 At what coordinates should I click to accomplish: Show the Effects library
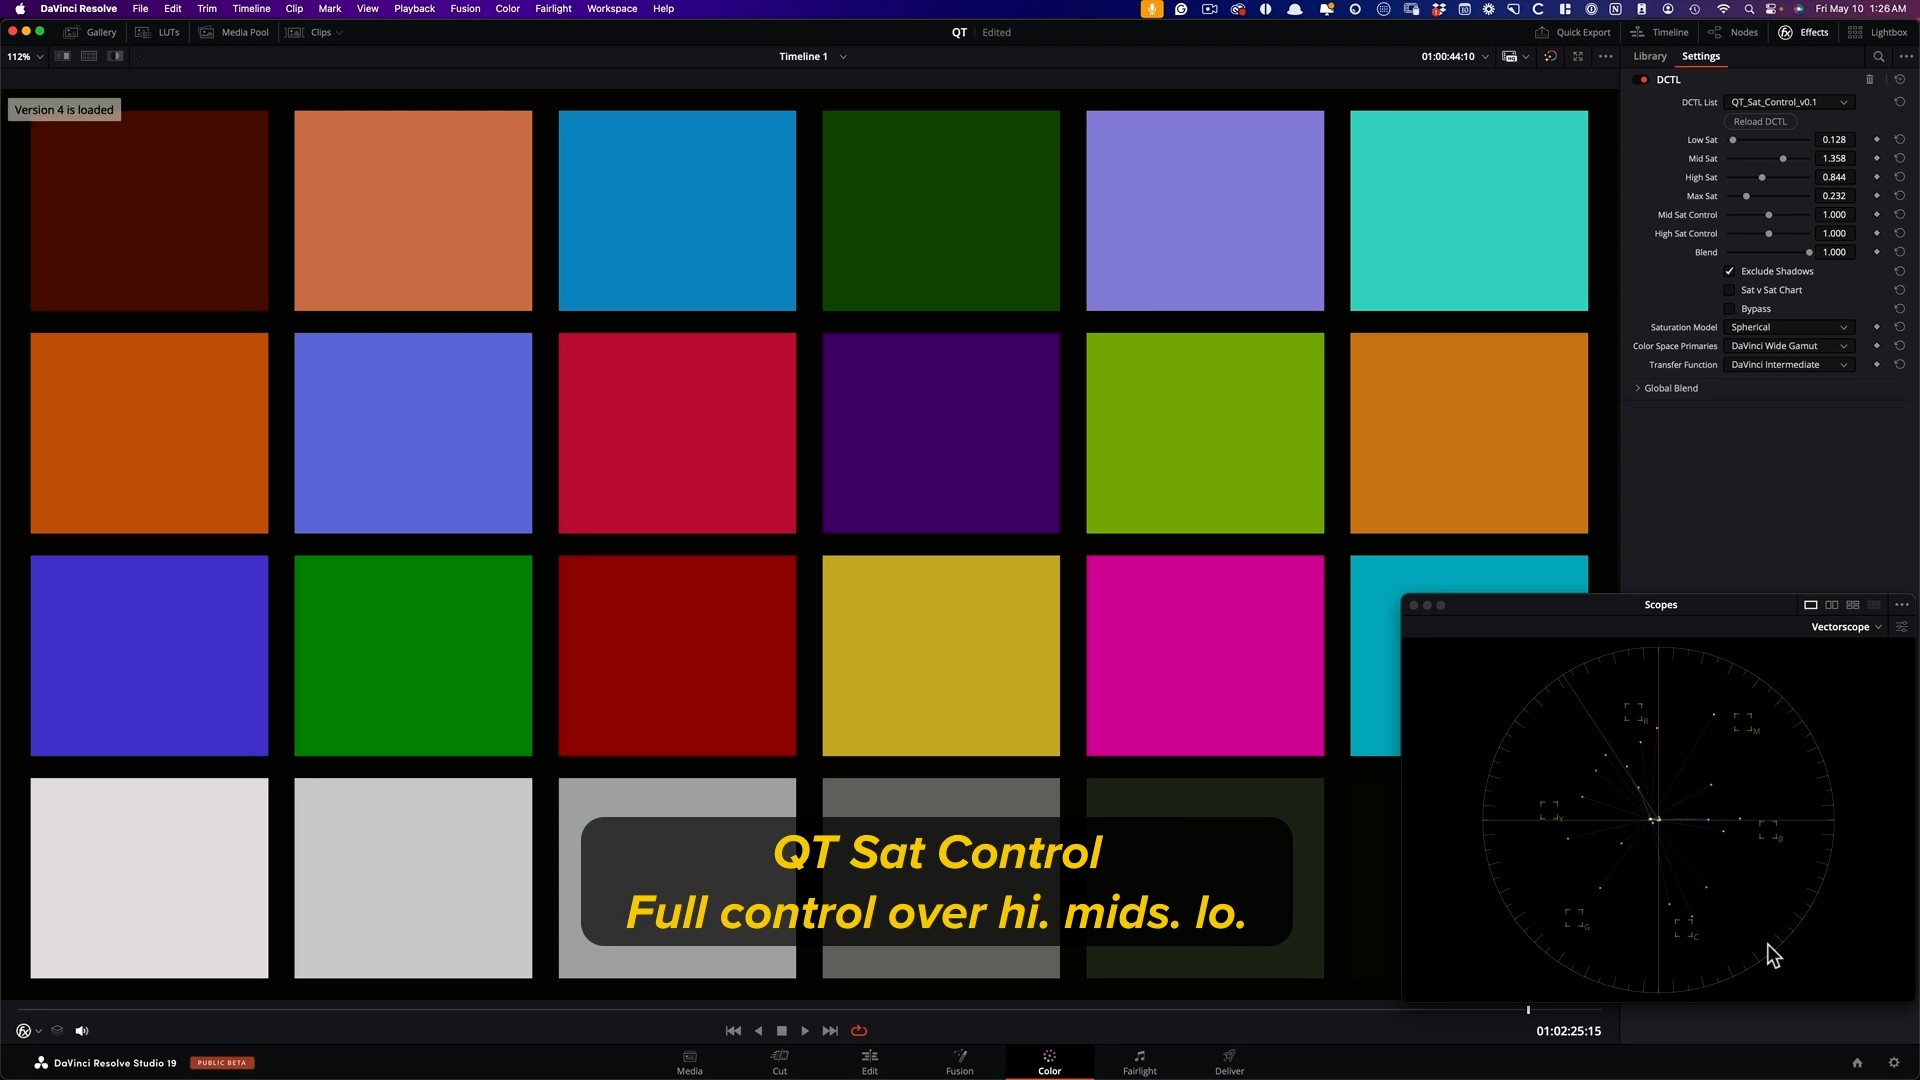pyautogui.click(x=1804, y=32)
